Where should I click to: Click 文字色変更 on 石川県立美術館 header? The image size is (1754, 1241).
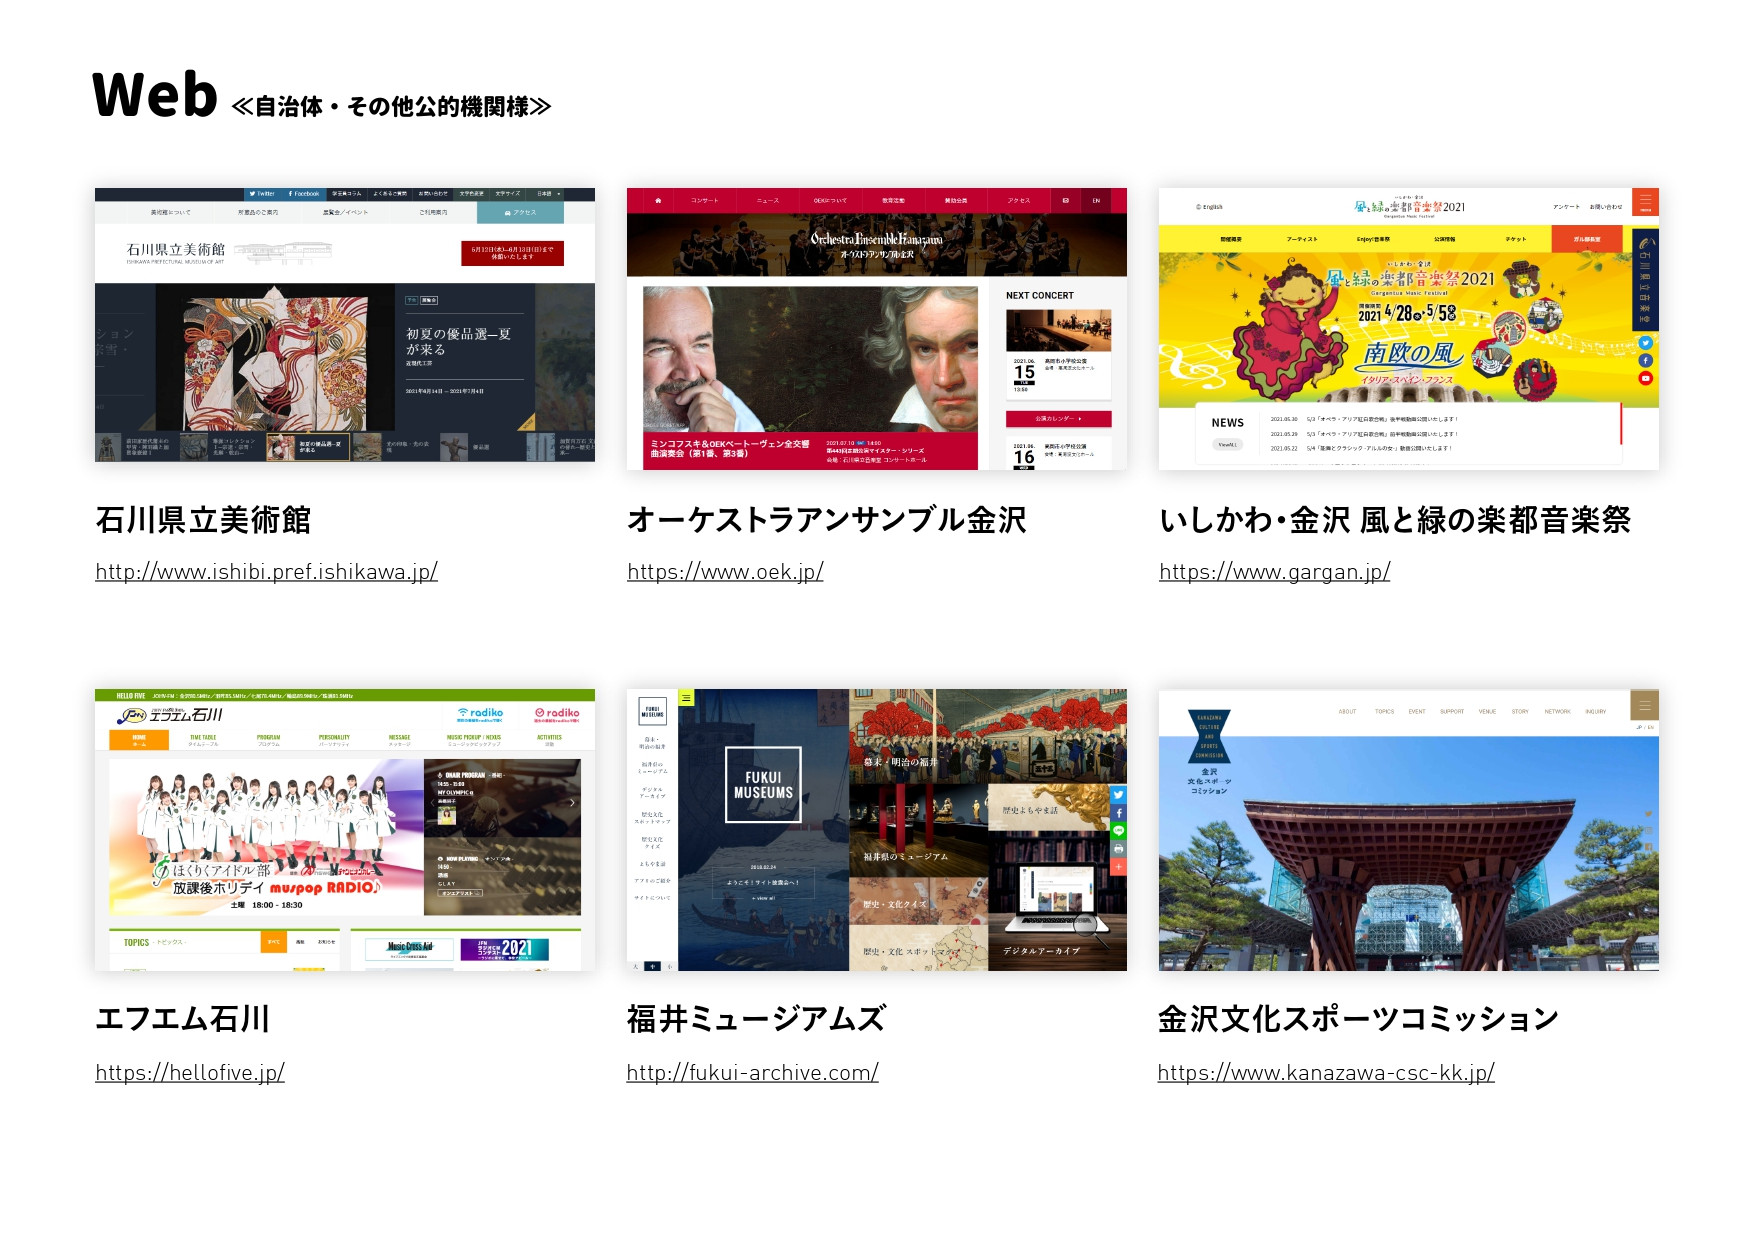[x=473, y=194]
